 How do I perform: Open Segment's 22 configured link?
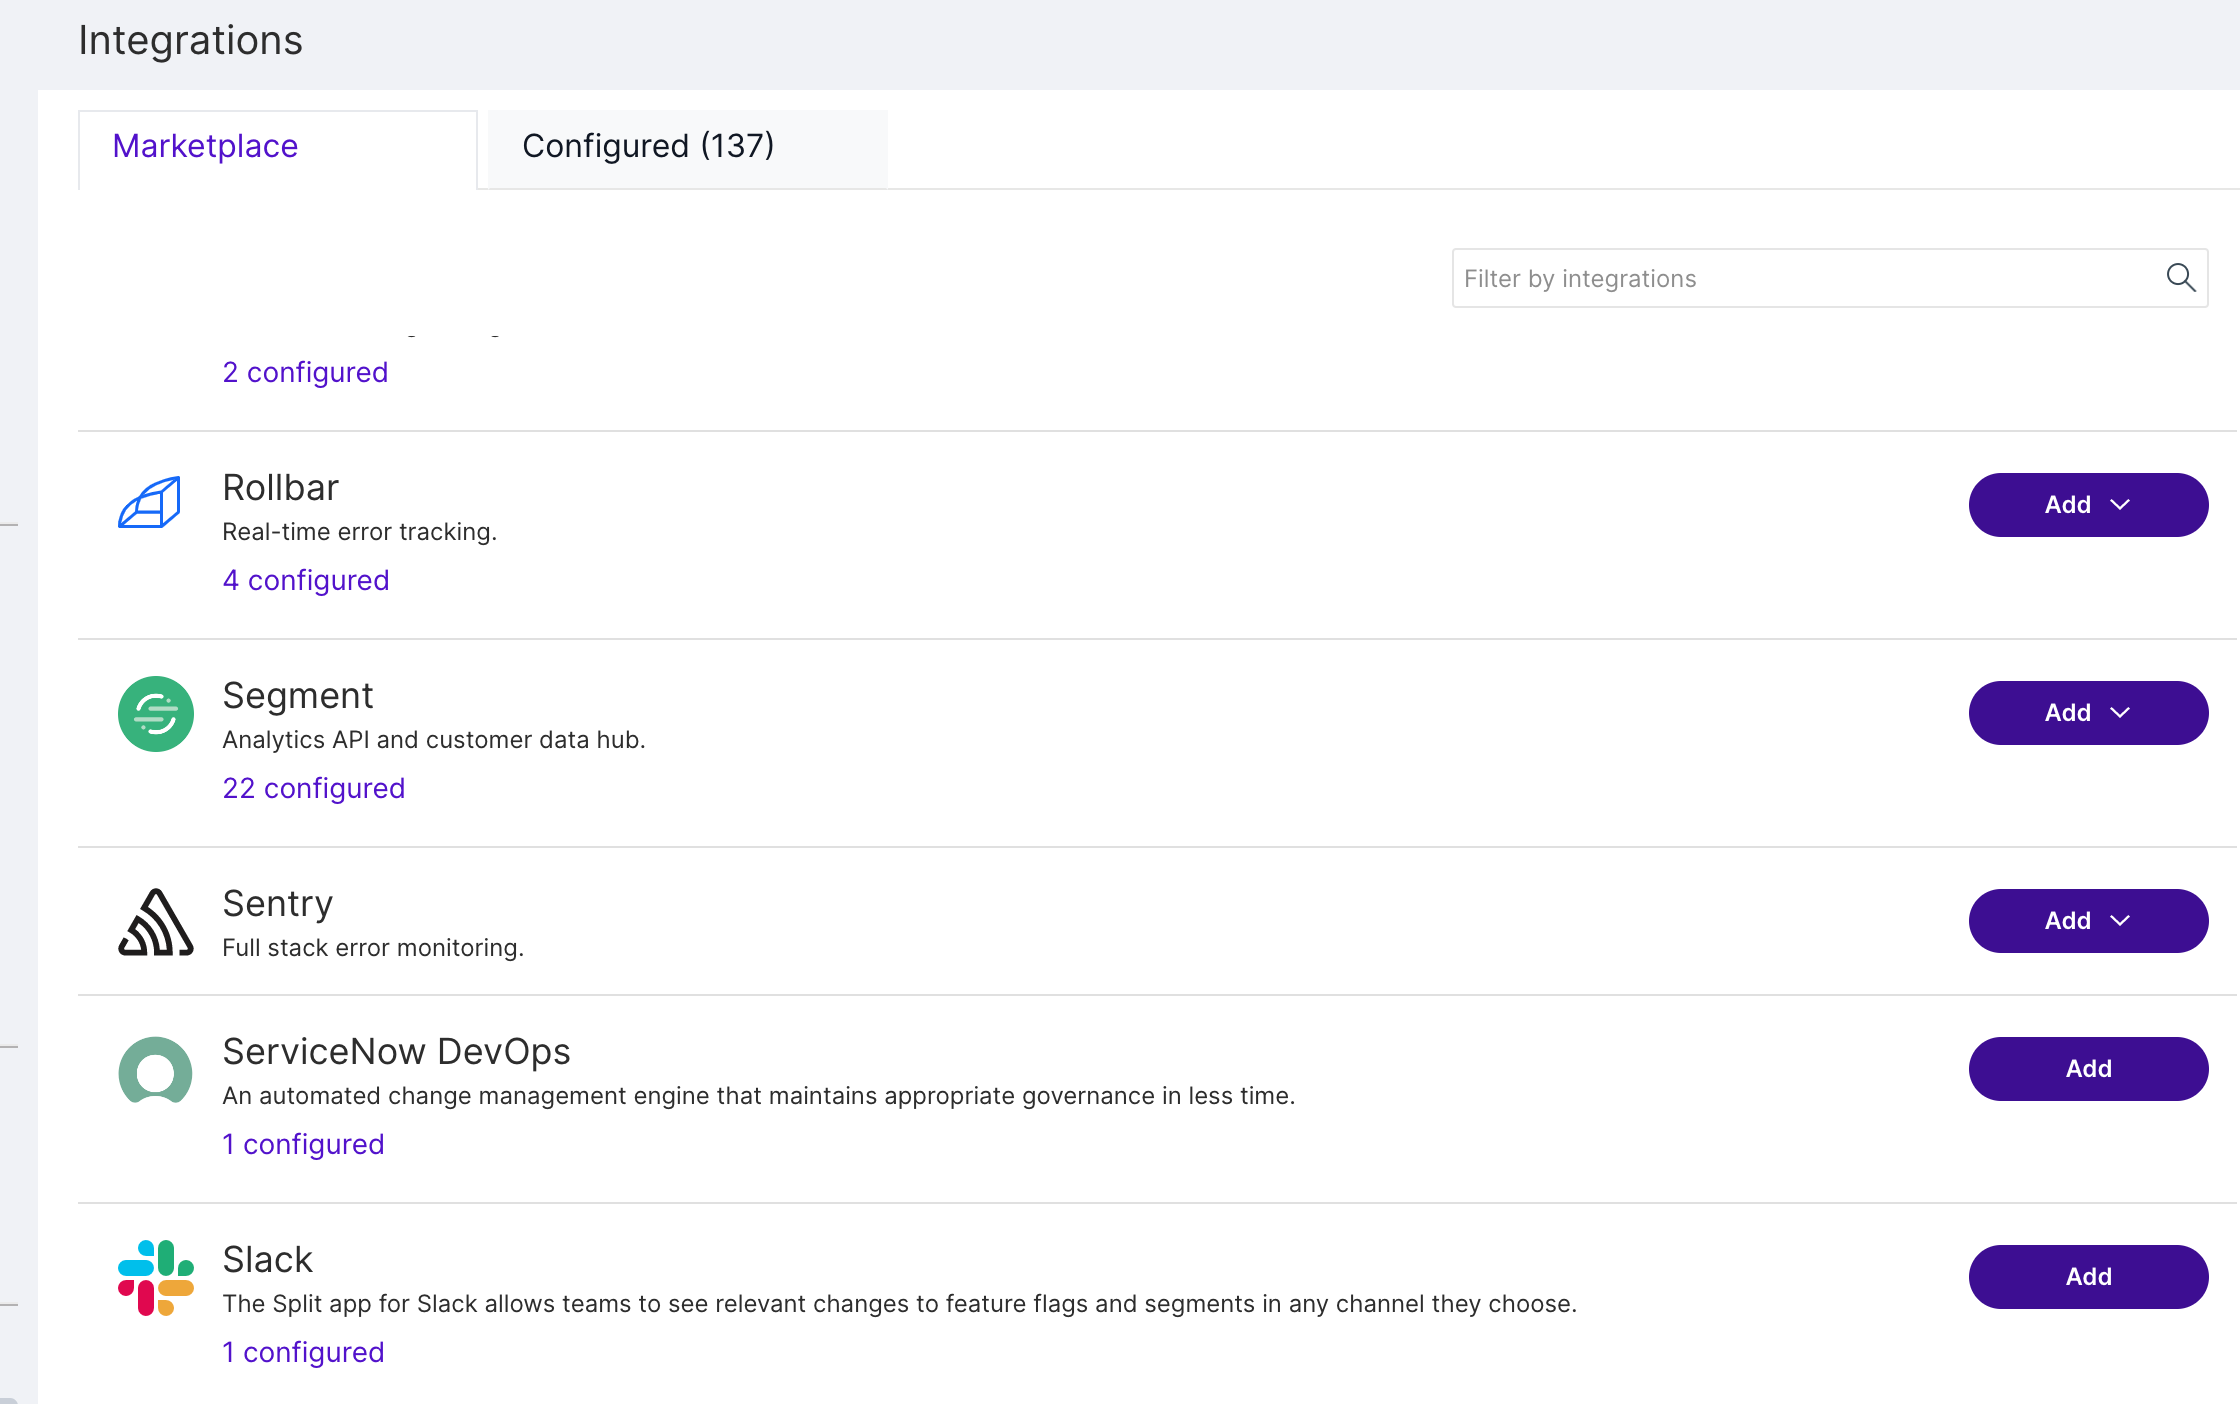(314, 788)
